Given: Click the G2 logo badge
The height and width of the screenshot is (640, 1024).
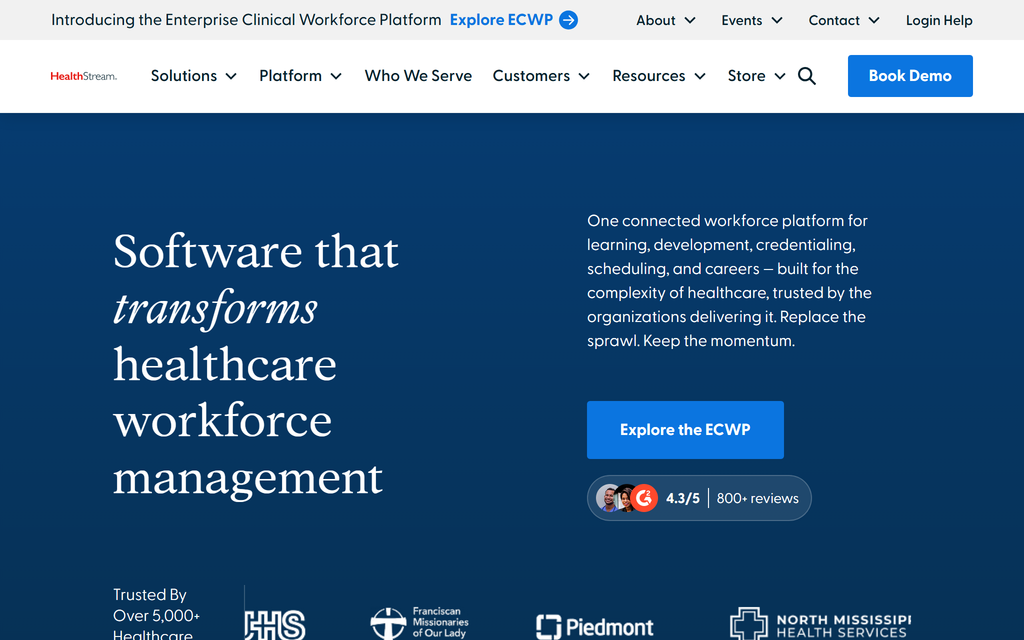Looking at the screenshot, I should tap(644, 498).
